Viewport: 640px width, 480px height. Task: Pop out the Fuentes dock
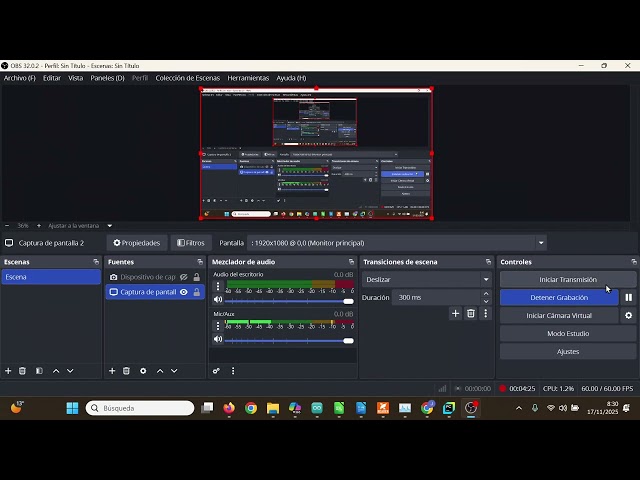click(200, 262)
